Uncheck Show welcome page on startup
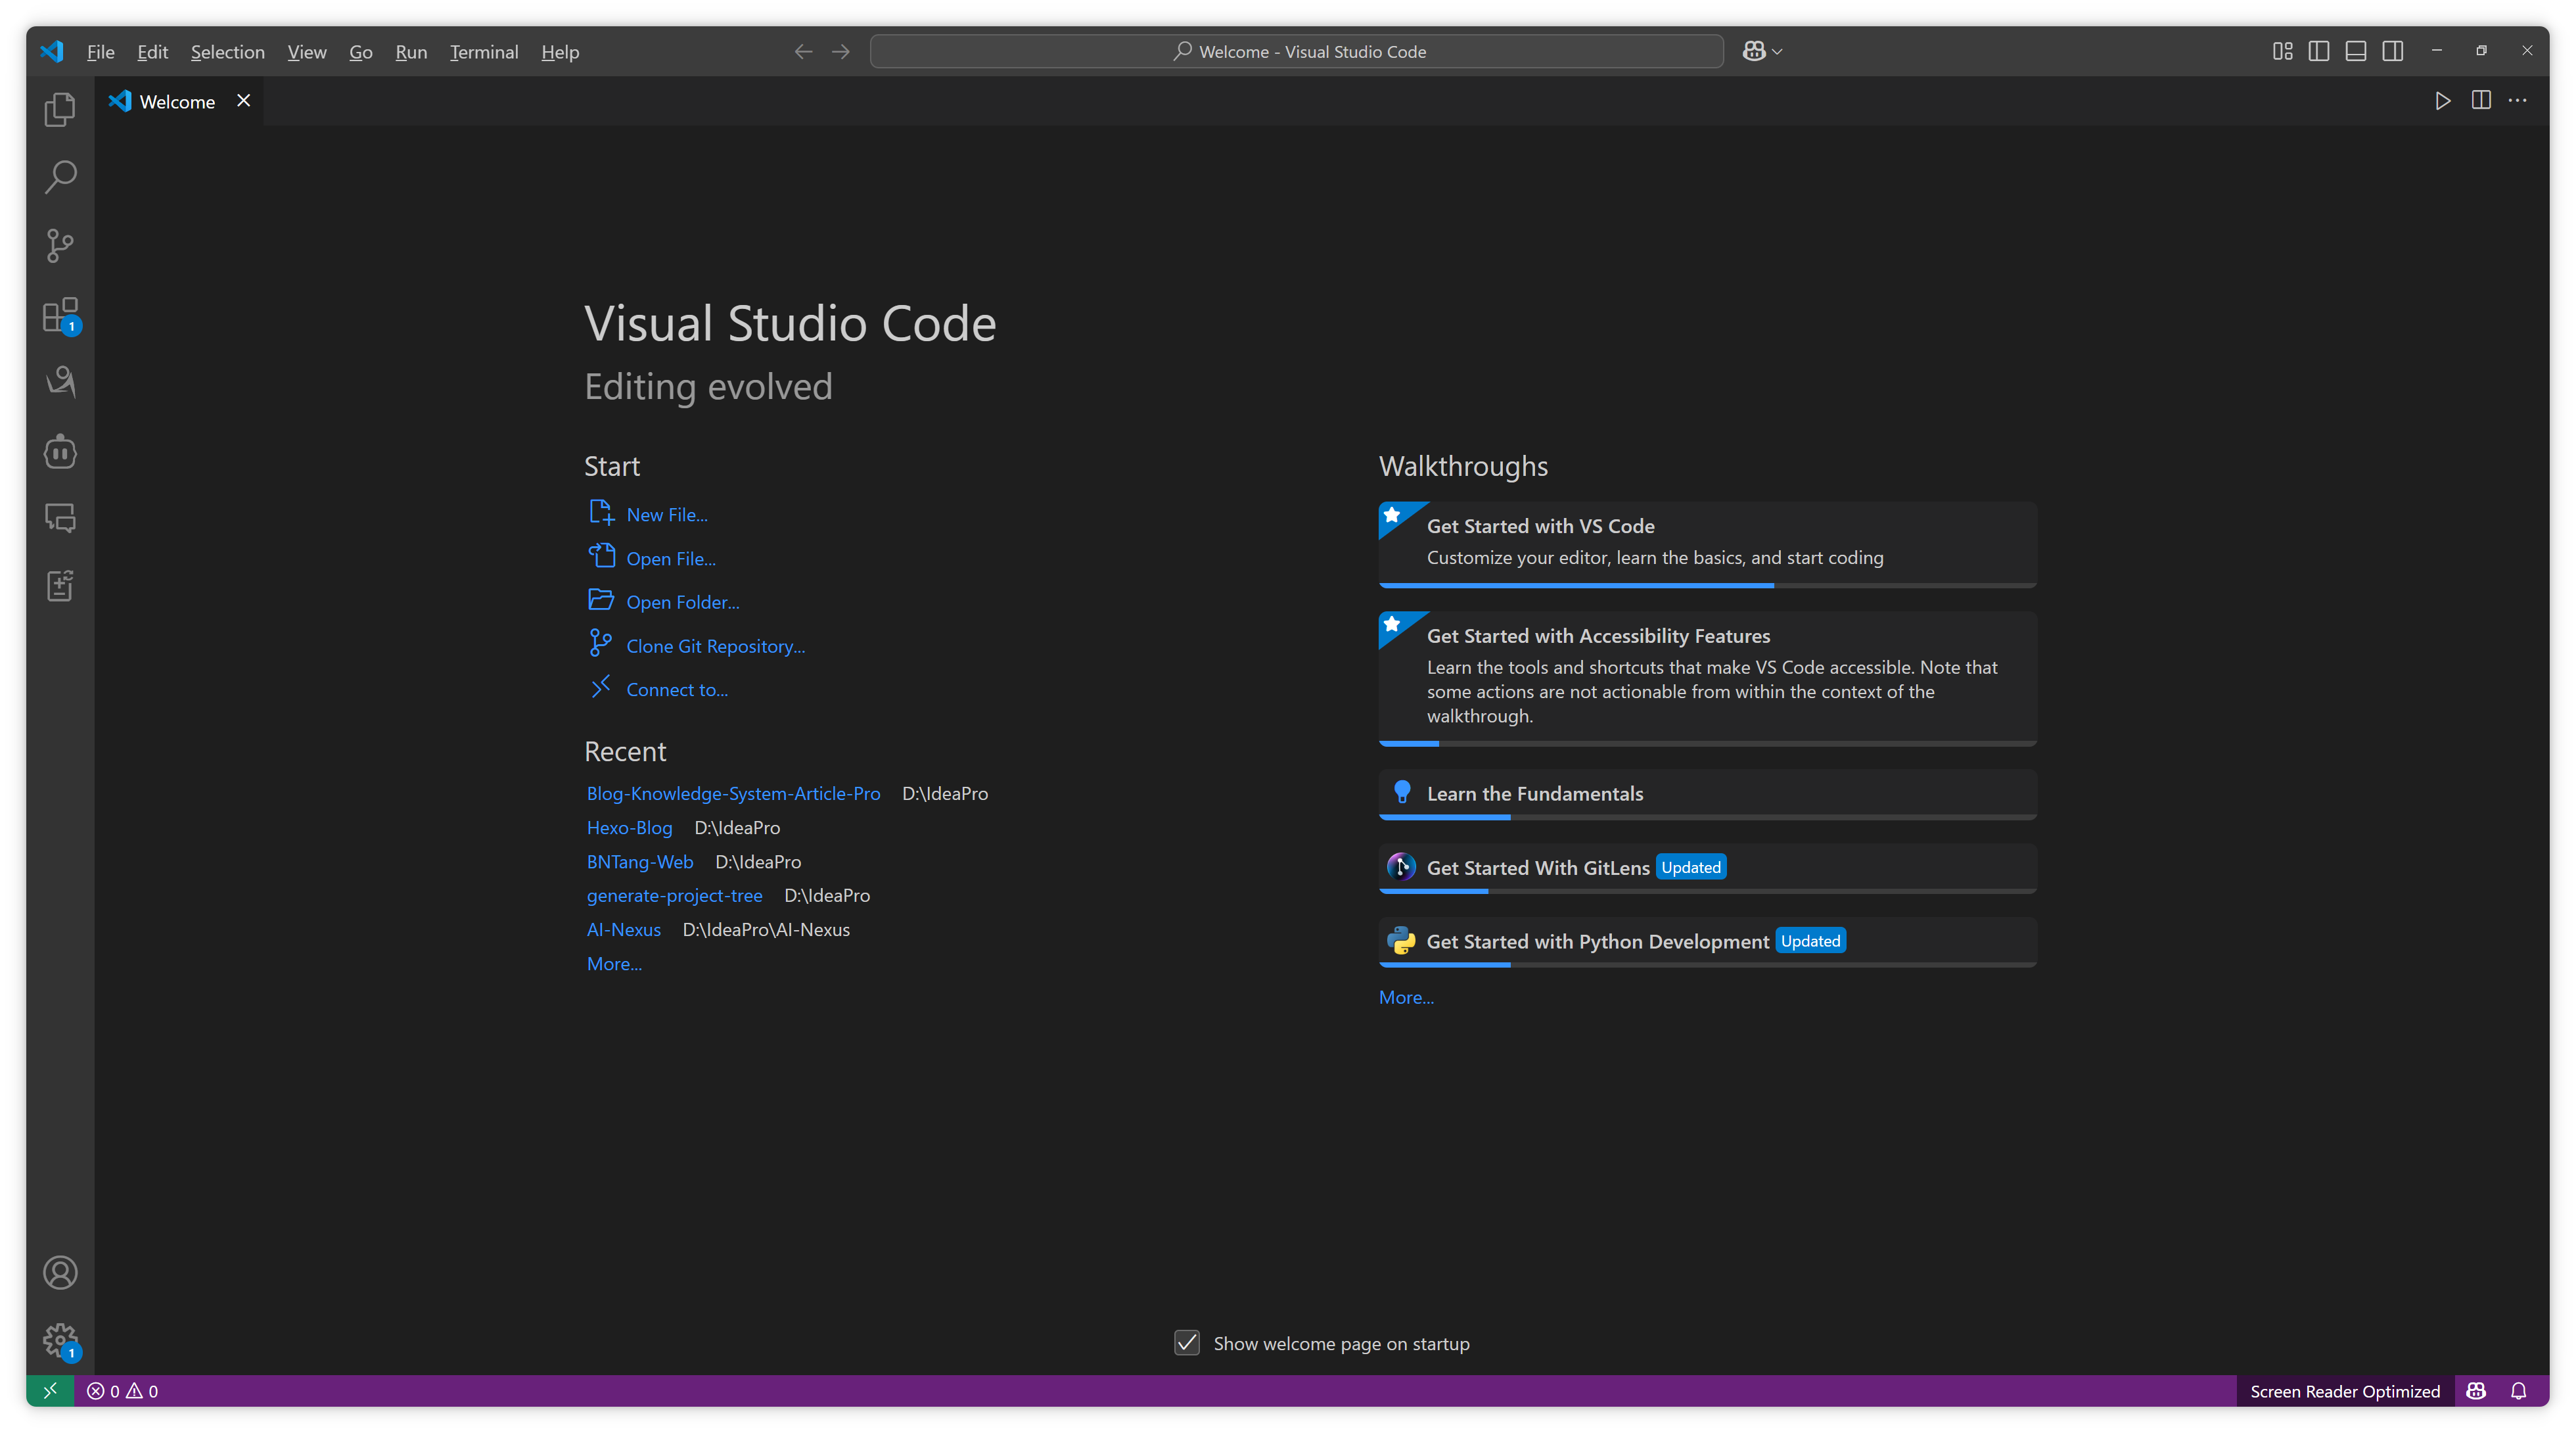 [1187, 1343]
